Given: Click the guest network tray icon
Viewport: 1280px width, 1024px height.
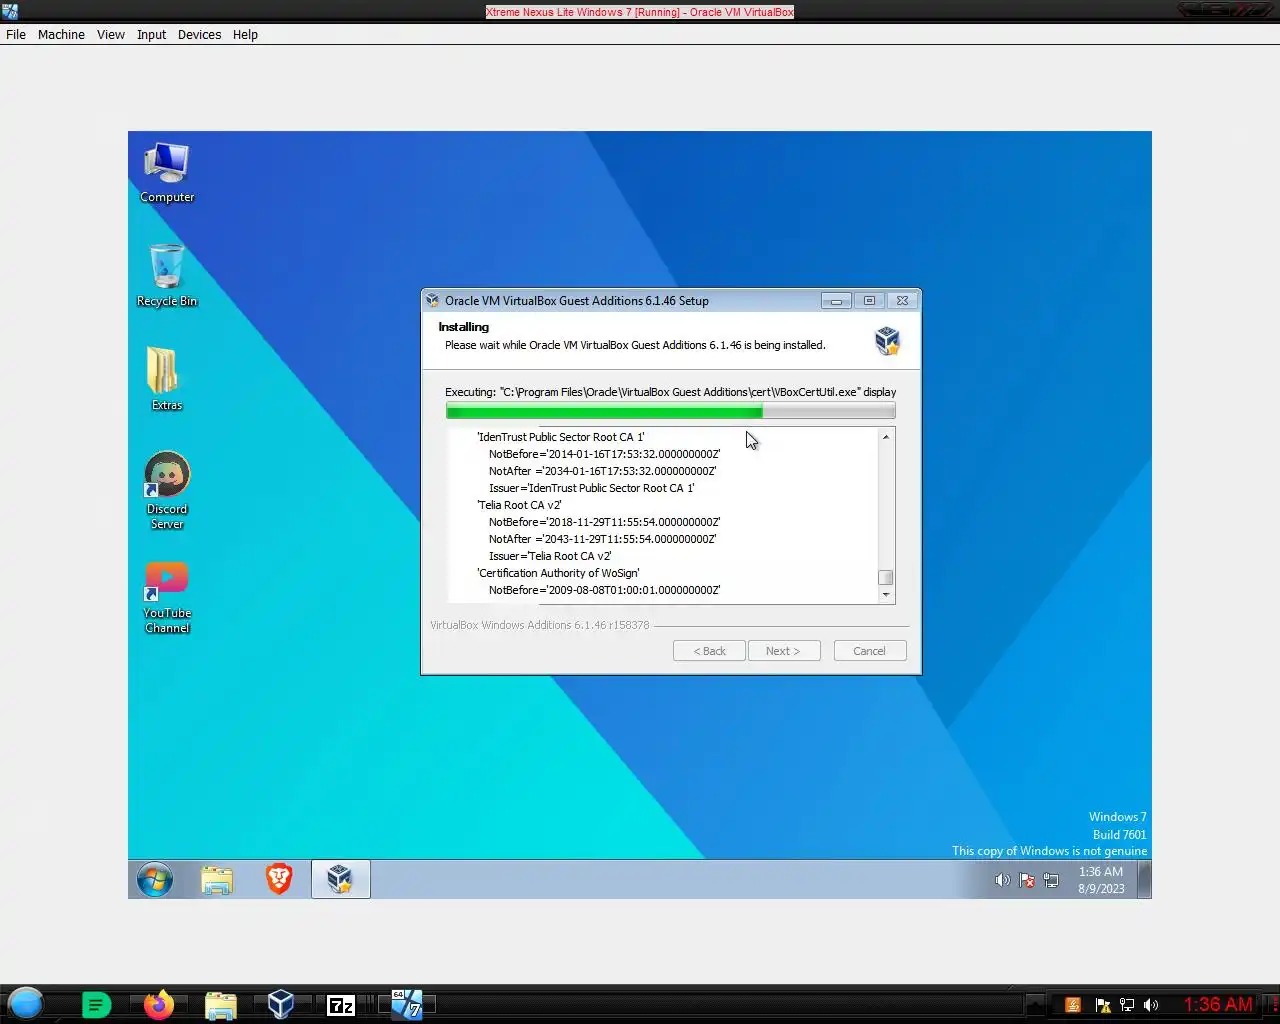Looking at the screenshot, I should click(x=1051, y=880).
